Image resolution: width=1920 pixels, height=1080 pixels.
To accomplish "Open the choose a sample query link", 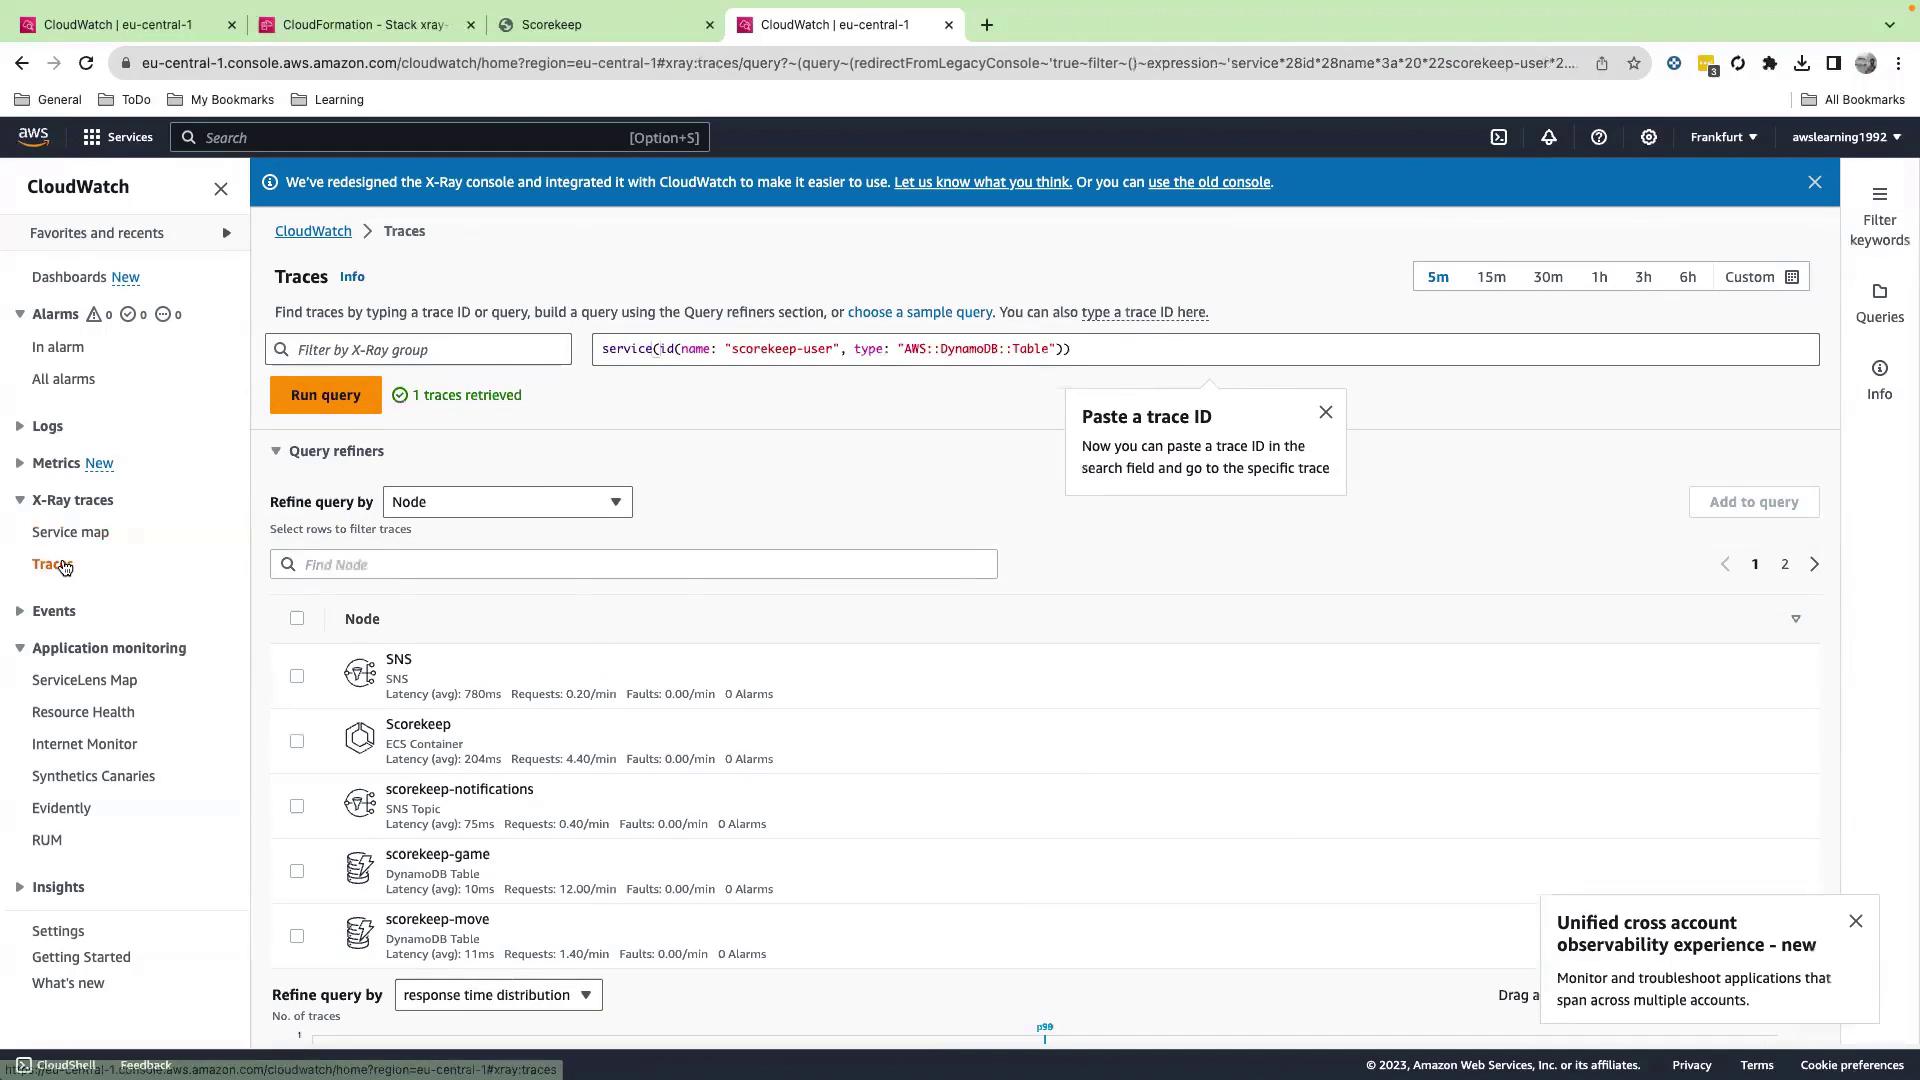I will click(919, 312).
